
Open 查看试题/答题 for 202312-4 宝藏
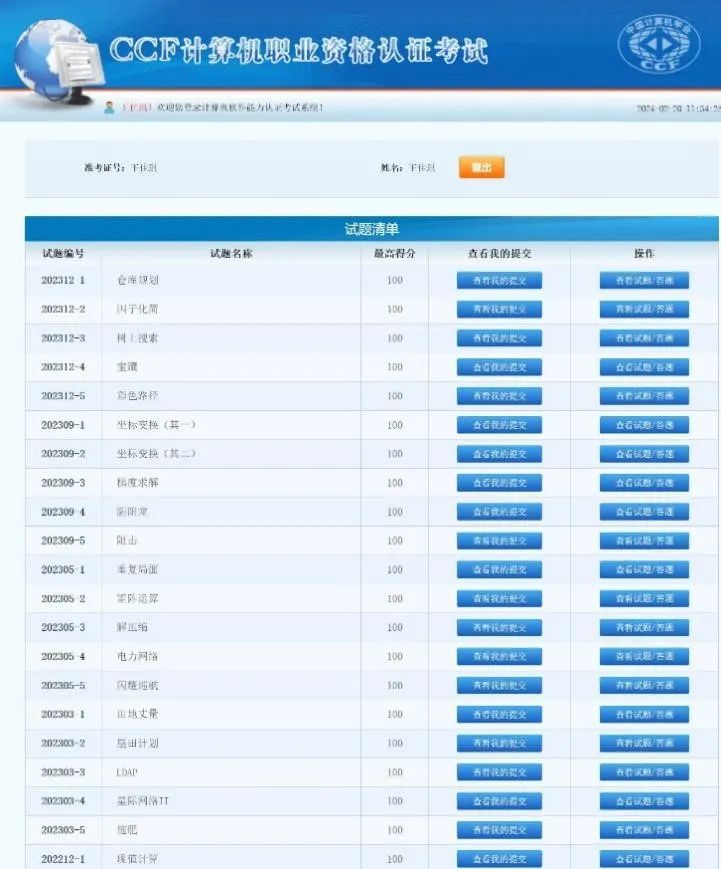click(644, 367)
